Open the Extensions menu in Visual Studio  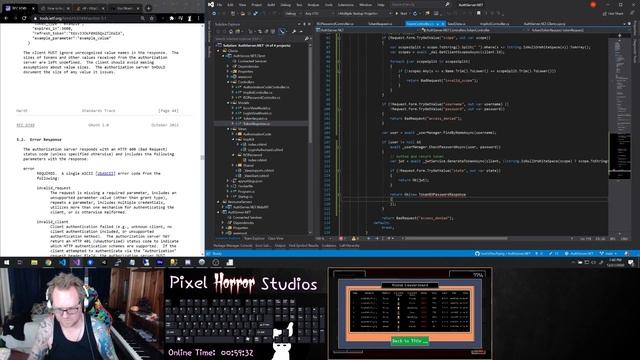(x=346, y=5)
